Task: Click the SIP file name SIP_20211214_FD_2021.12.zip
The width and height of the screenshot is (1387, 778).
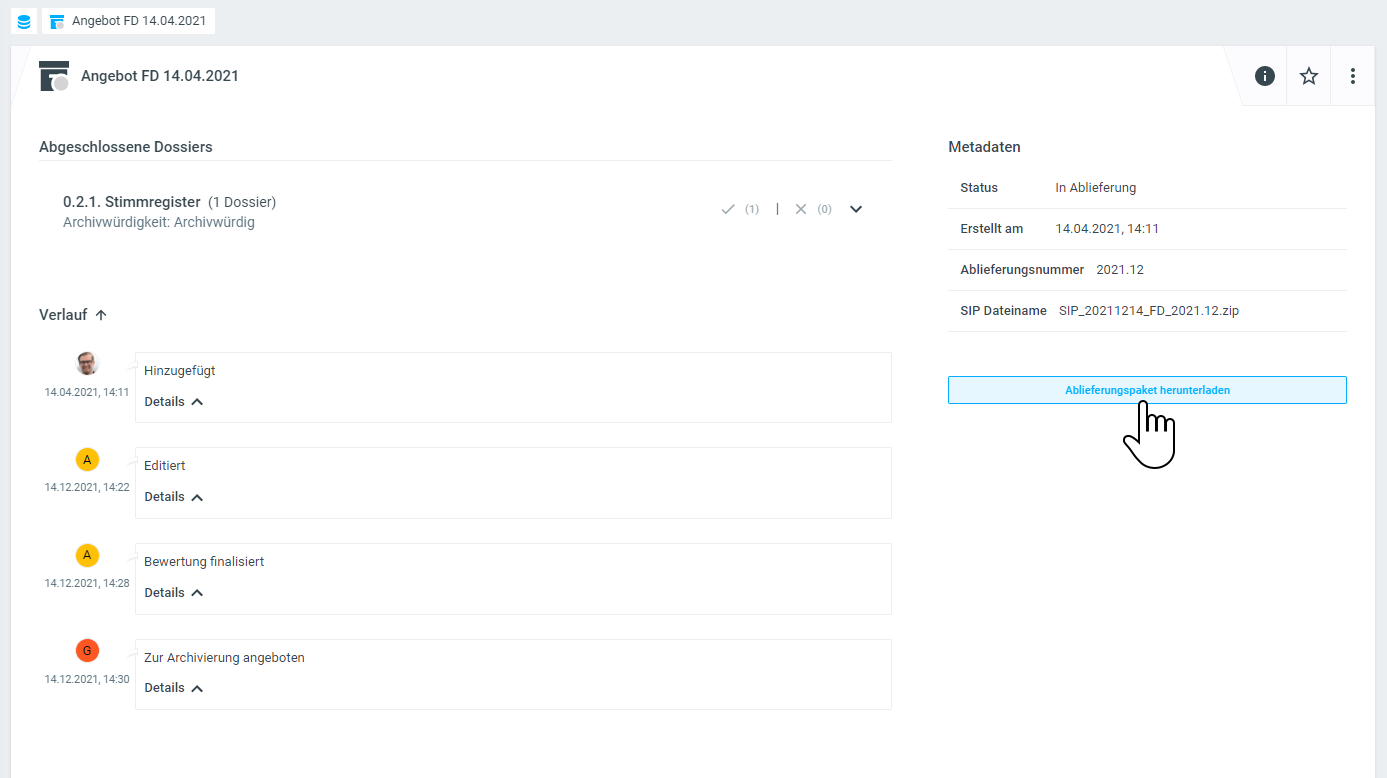Action: tap(1148, 311)
